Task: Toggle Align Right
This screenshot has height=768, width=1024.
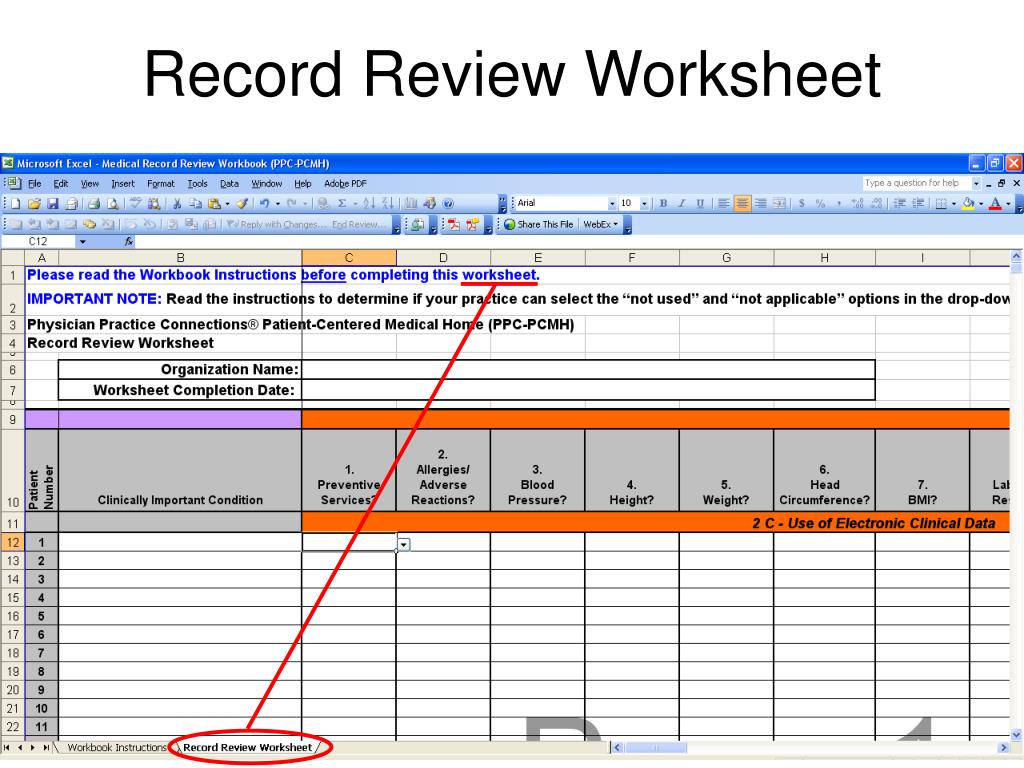Action: (761, 204)
